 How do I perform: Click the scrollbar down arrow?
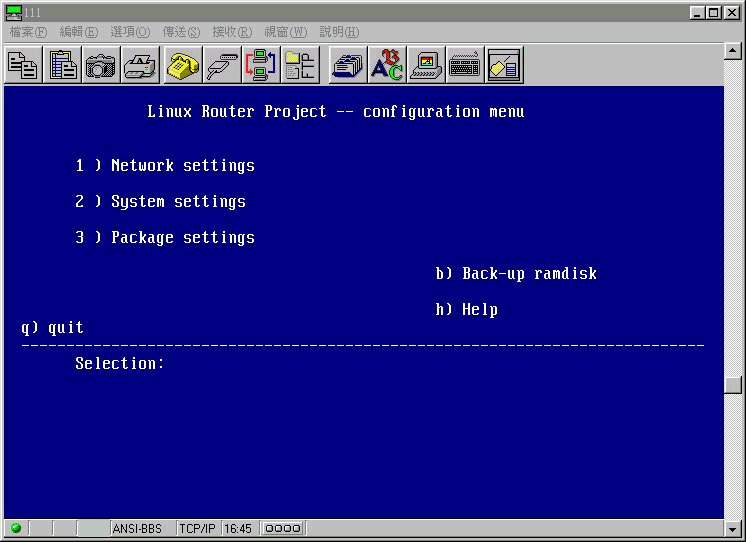(x=733, y=528)
